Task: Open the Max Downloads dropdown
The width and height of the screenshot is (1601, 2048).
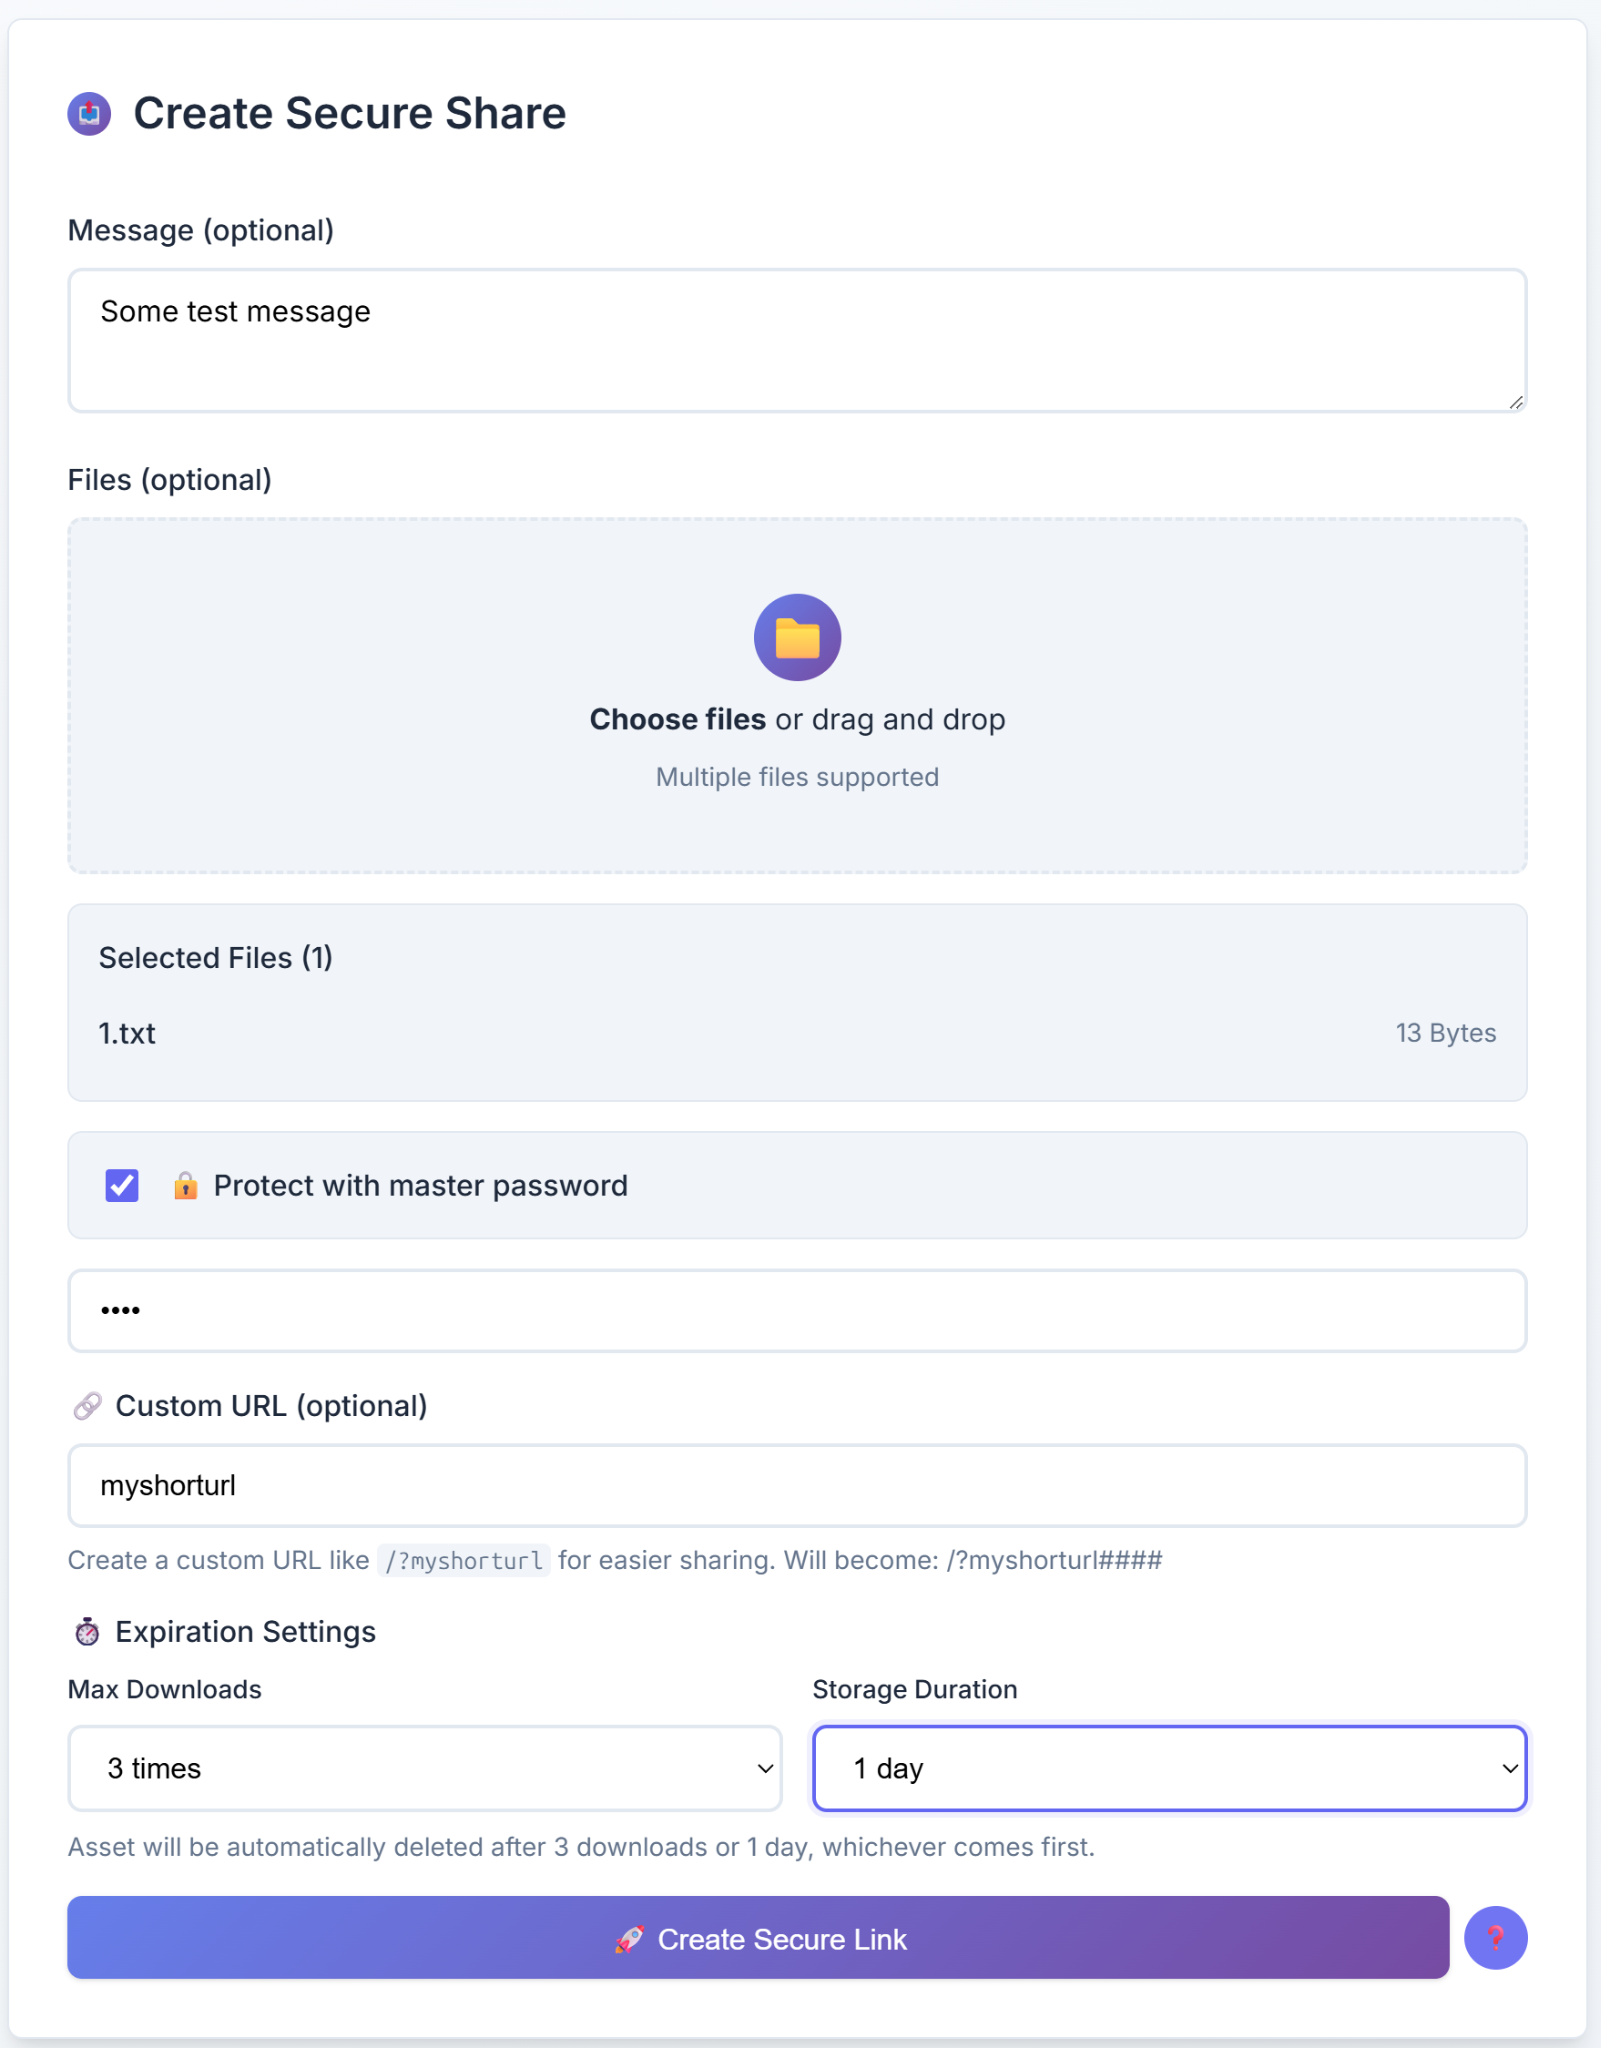Action: (424, 1768)
